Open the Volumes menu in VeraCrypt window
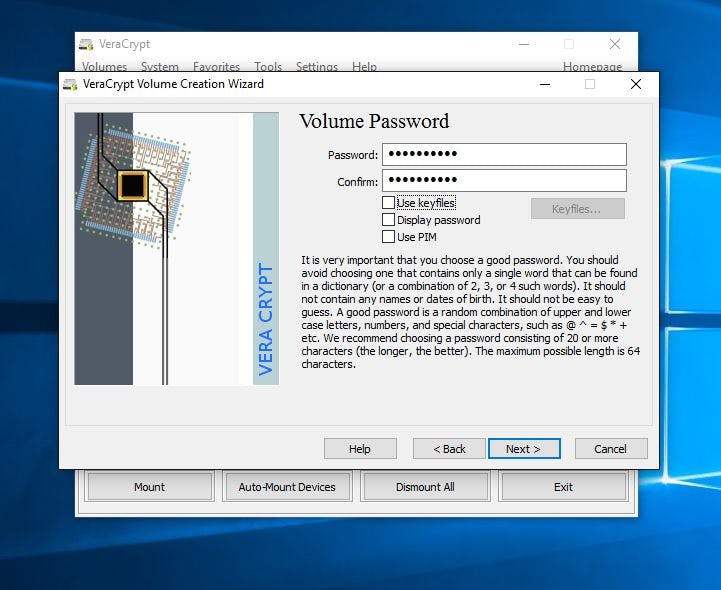The width and height of the screenshot is (721, 590). click(x=104, y=67)
